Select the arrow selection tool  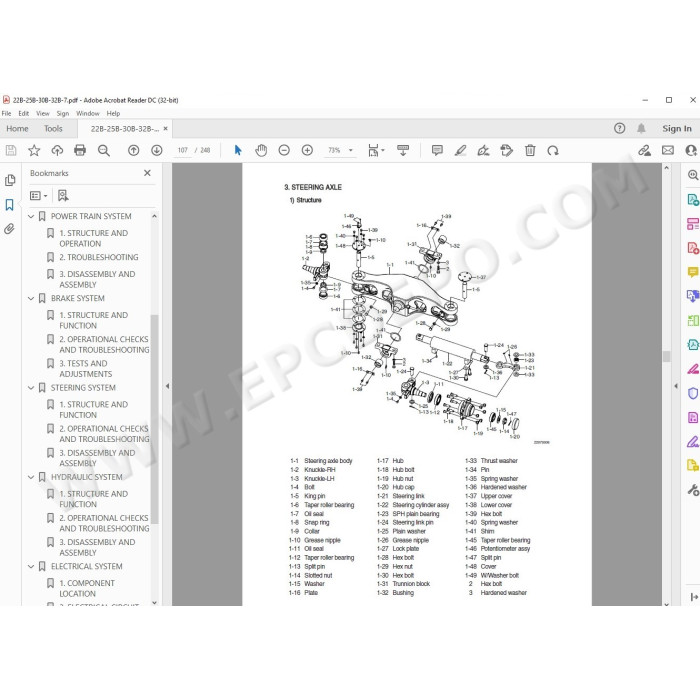coord(238,150)
